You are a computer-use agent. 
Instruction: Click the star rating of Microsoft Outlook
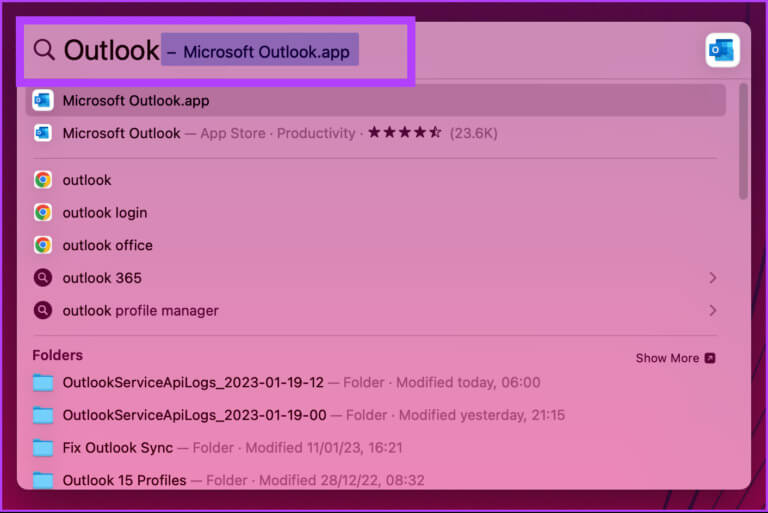405,132
